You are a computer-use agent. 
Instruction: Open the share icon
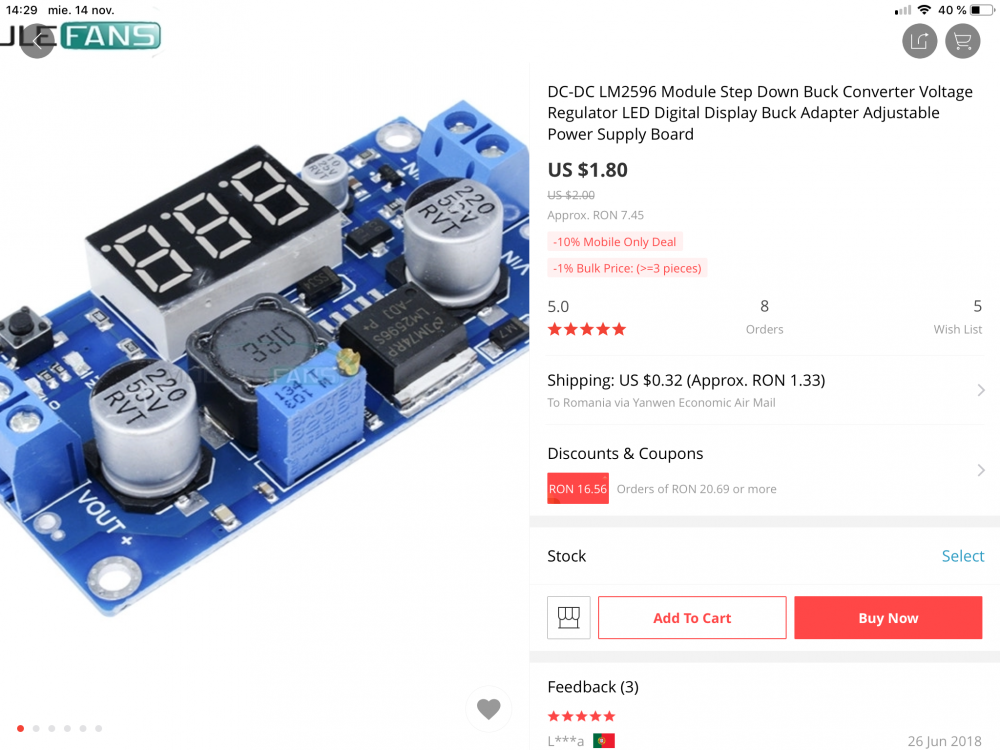click(919, 41)
